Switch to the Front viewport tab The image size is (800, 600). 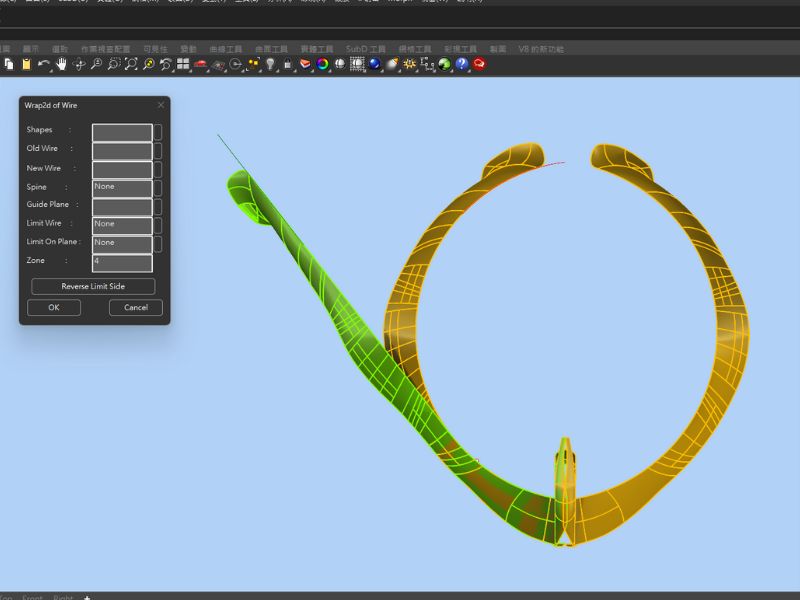33,598
